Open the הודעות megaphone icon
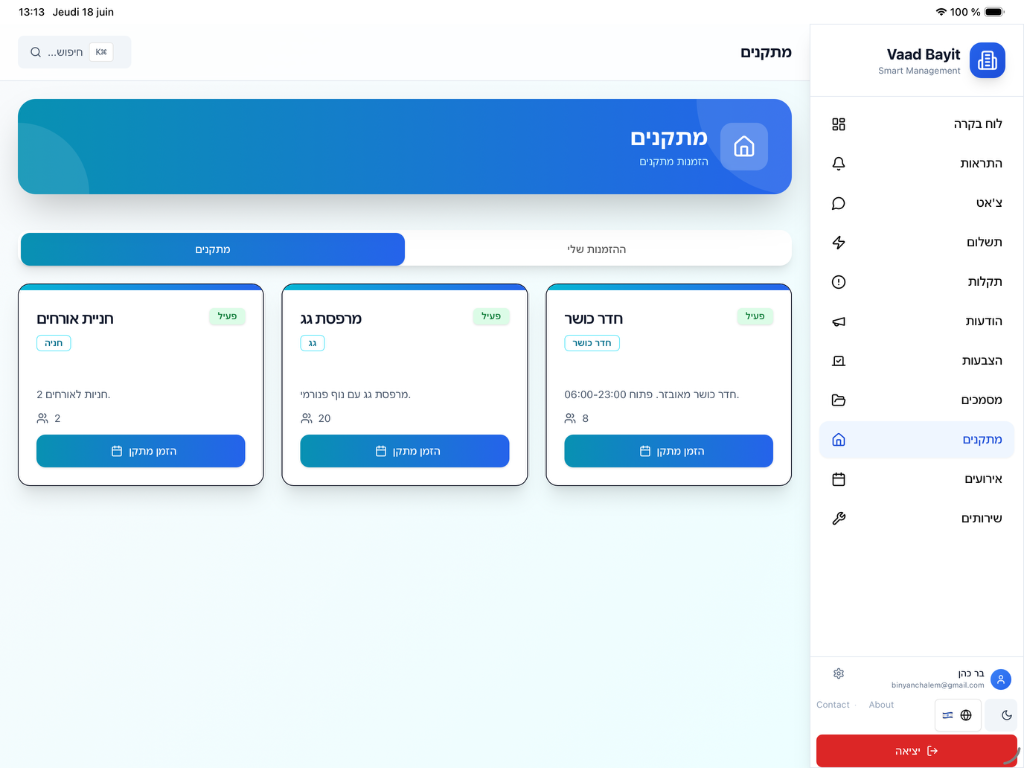This screenshot has width=1024, height=768. [839, 321]
